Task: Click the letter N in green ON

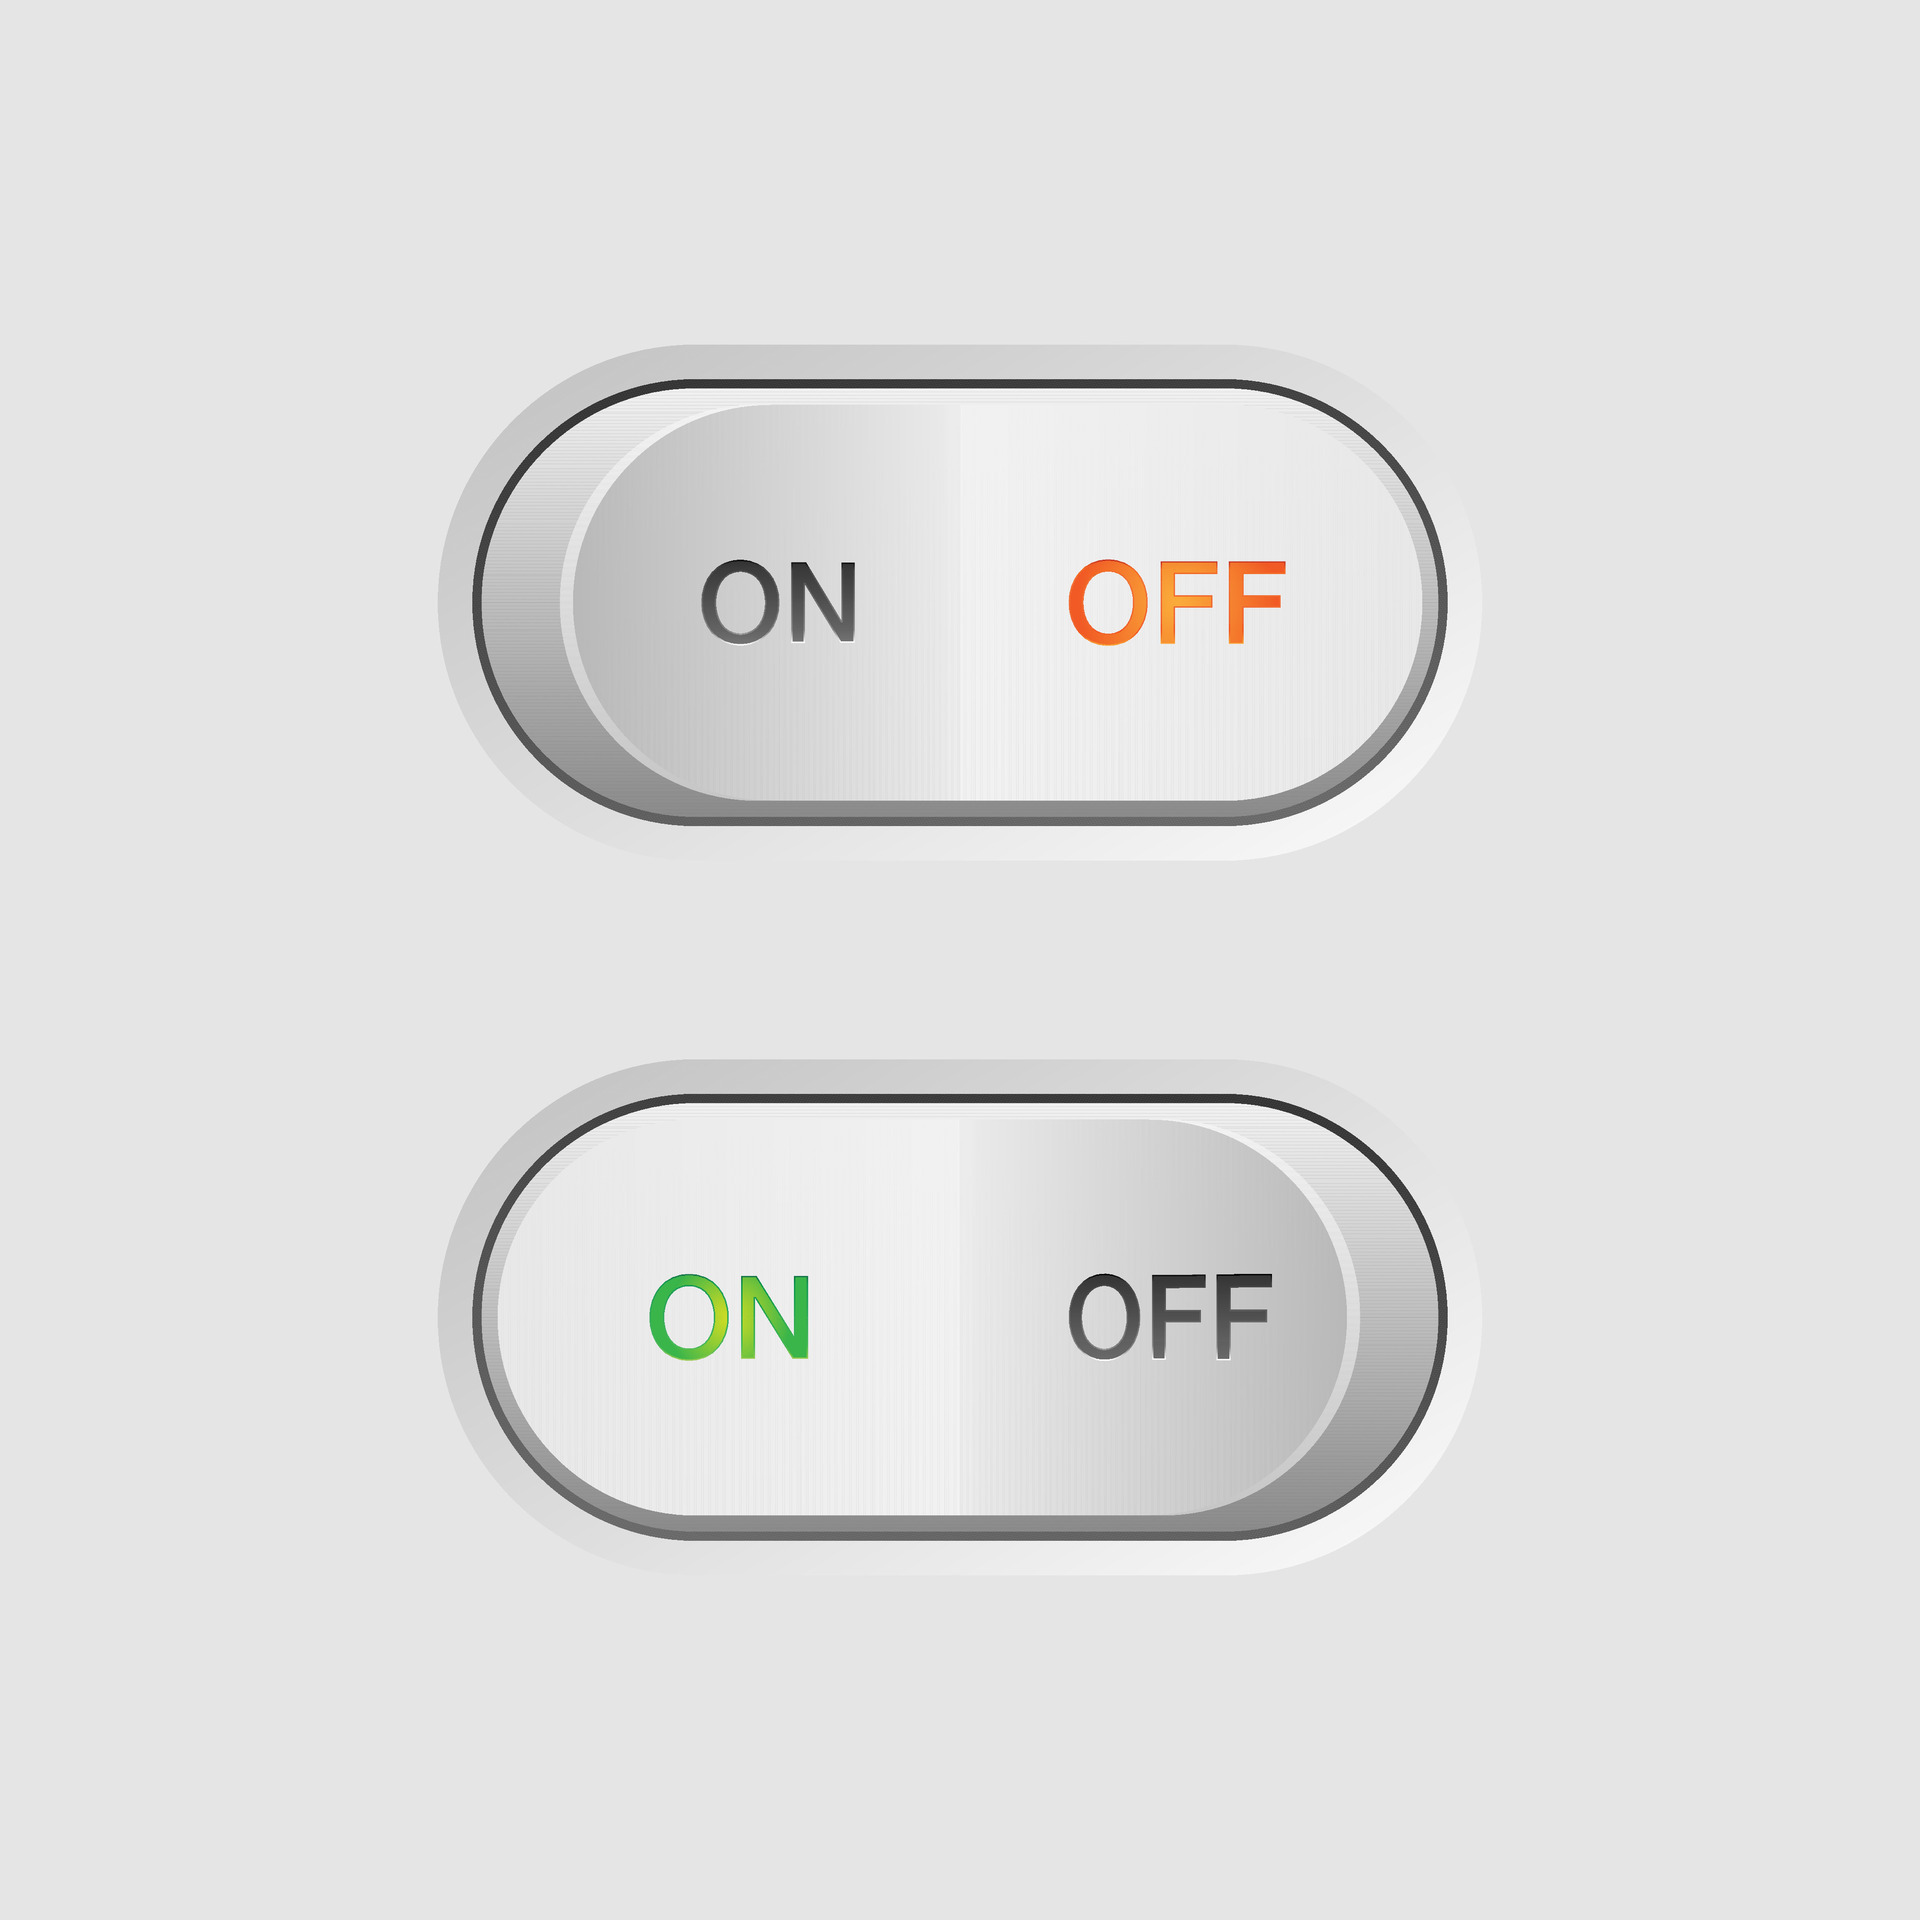Action: [x=774, y=1317]
